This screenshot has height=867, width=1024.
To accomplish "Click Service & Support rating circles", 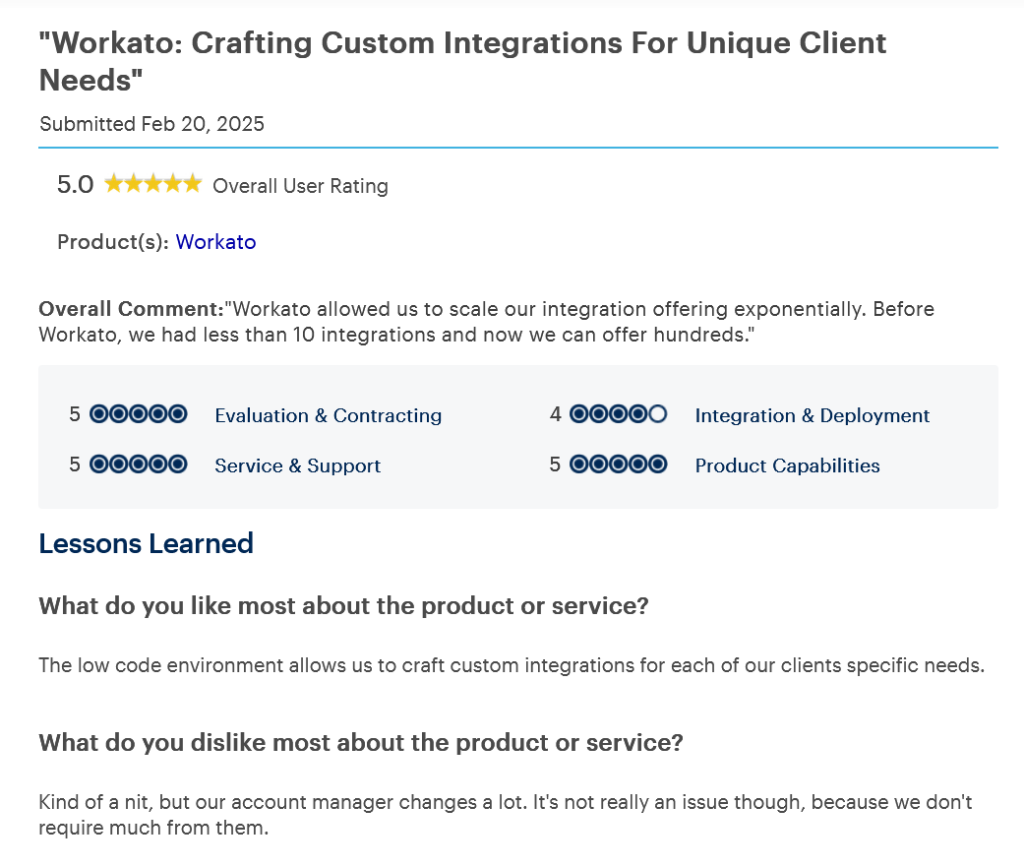I will point(138,465).
